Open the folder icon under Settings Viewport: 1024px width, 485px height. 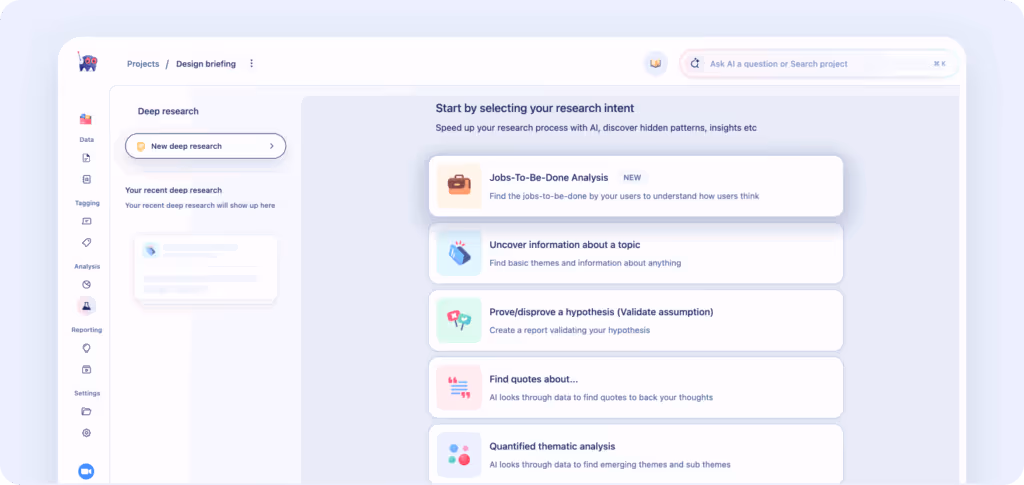click(86, 411)
